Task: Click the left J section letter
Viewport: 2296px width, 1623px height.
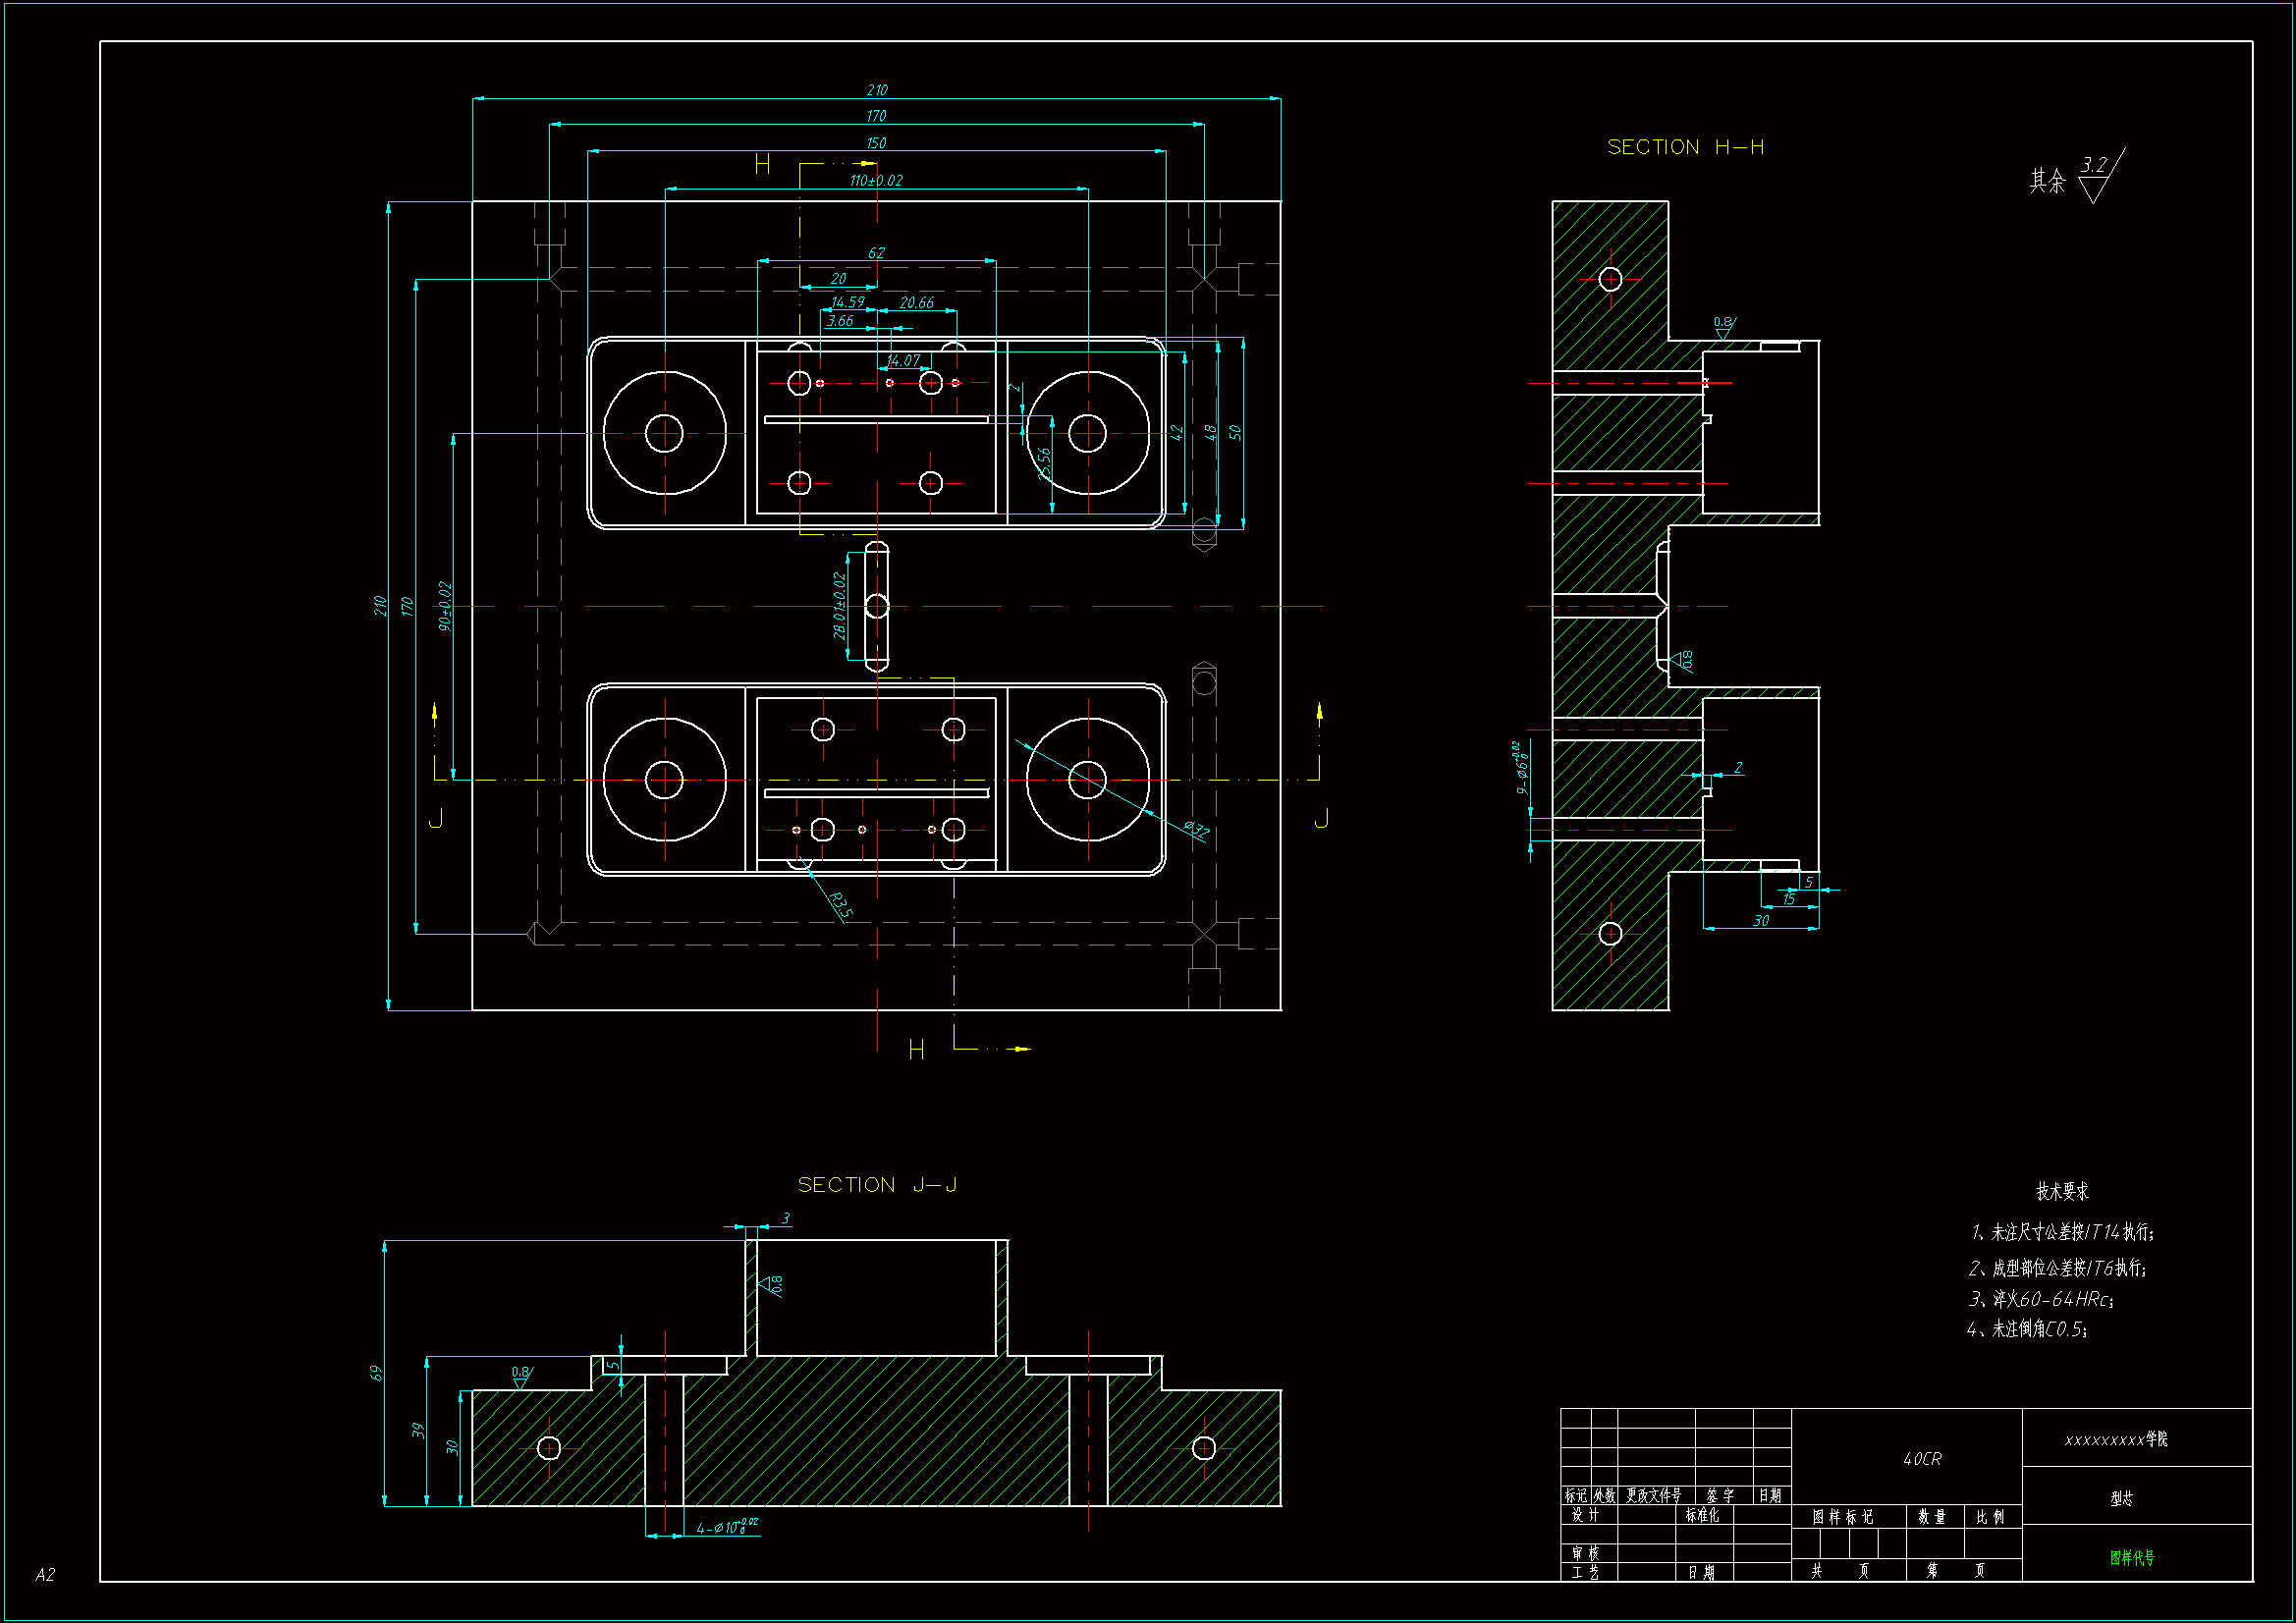Action: 435,820
